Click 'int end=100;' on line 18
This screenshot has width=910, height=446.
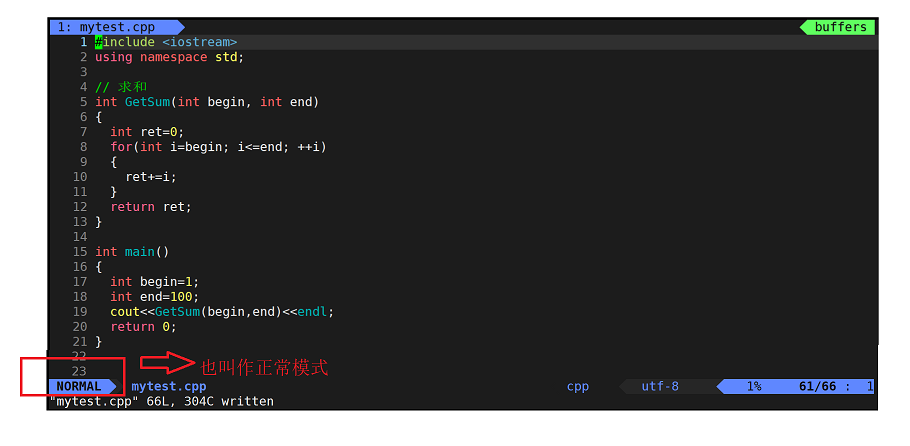pos(155,297)
